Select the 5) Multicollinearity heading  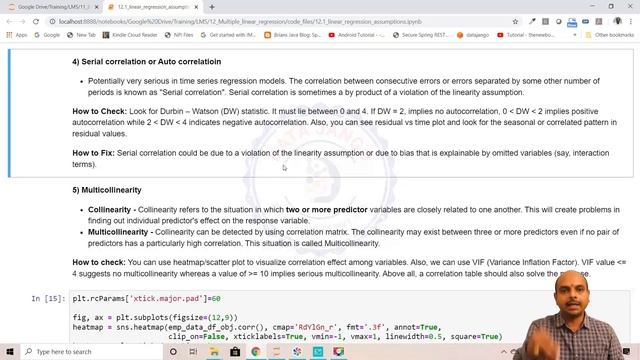coord(107,190)
